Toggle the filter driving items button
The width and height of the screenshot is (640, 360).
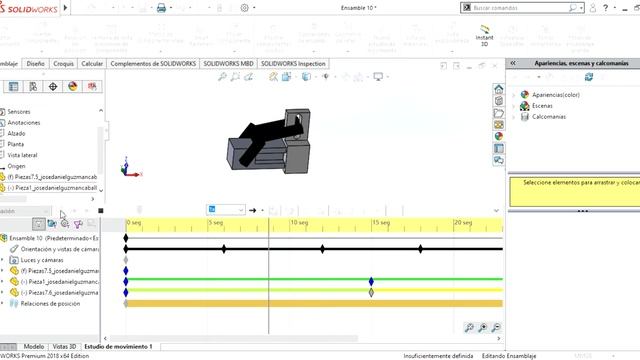[x=65, y=224]
